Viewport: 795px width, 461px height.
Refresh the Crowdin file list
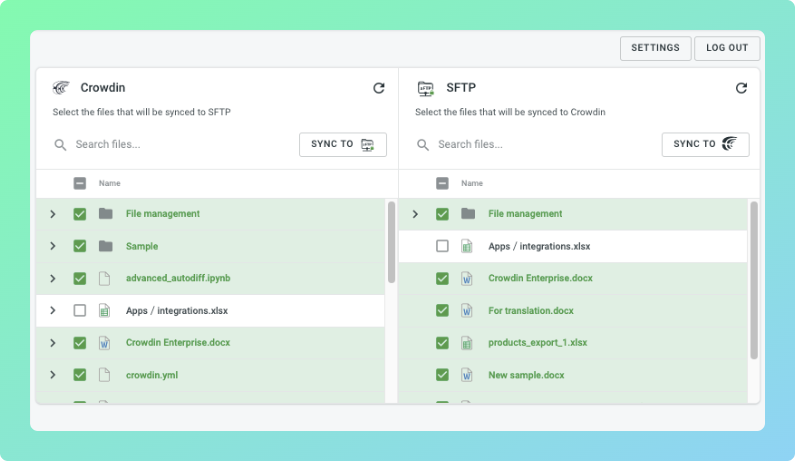click(x=379, y=88)
